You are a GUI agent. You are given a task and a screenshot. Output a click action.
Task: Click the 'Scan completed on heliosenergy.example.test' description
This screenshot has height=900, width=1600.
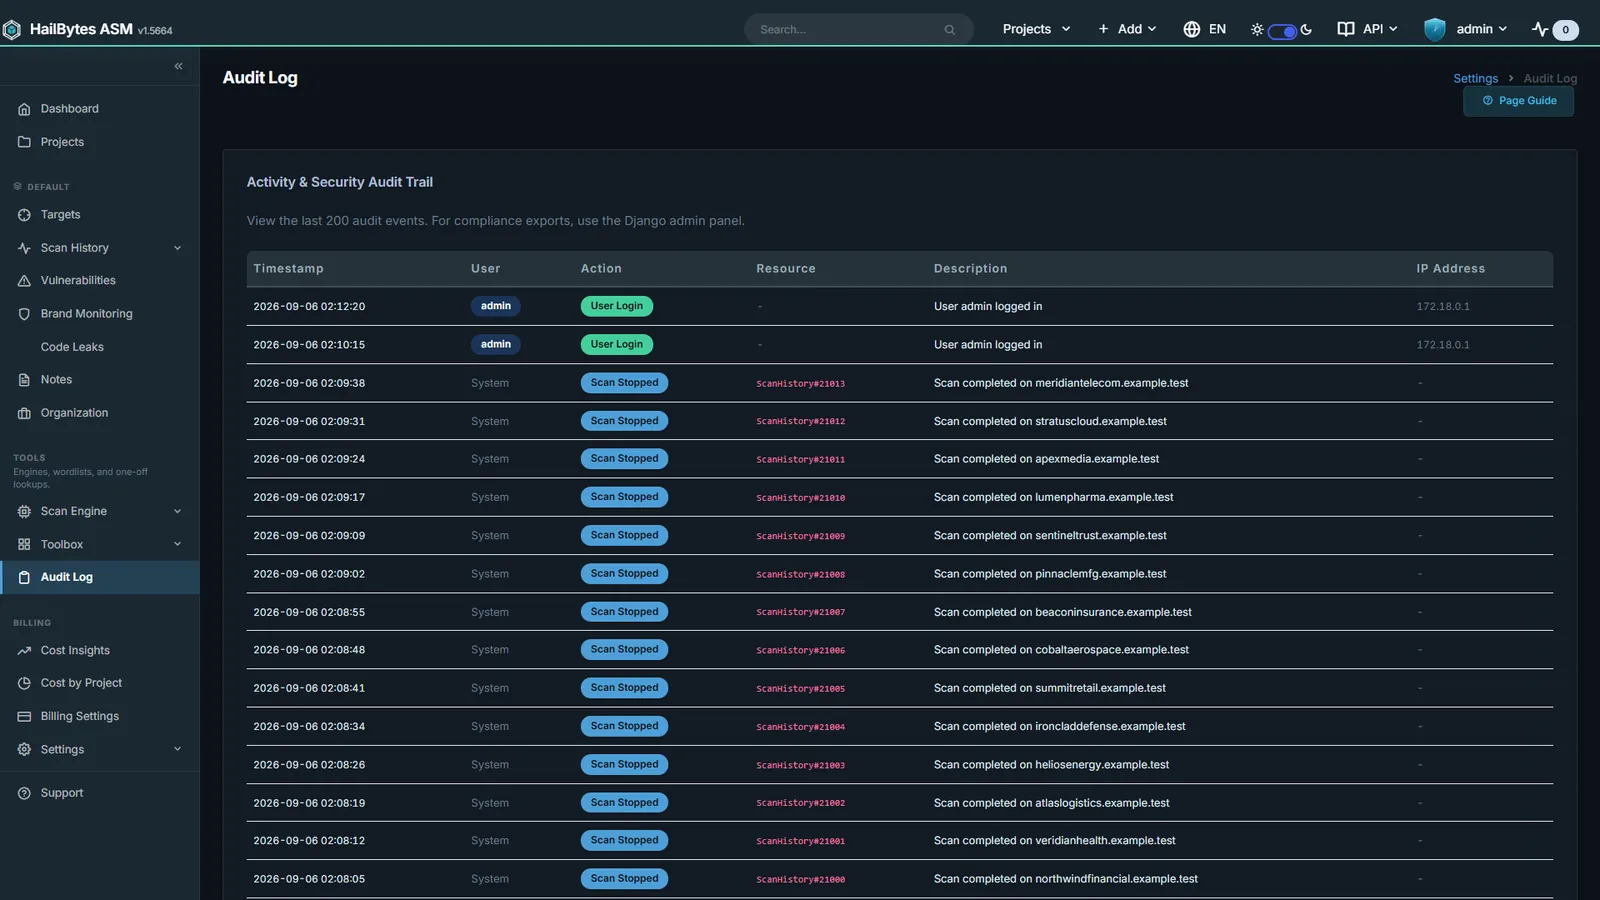coord(1051,765)
